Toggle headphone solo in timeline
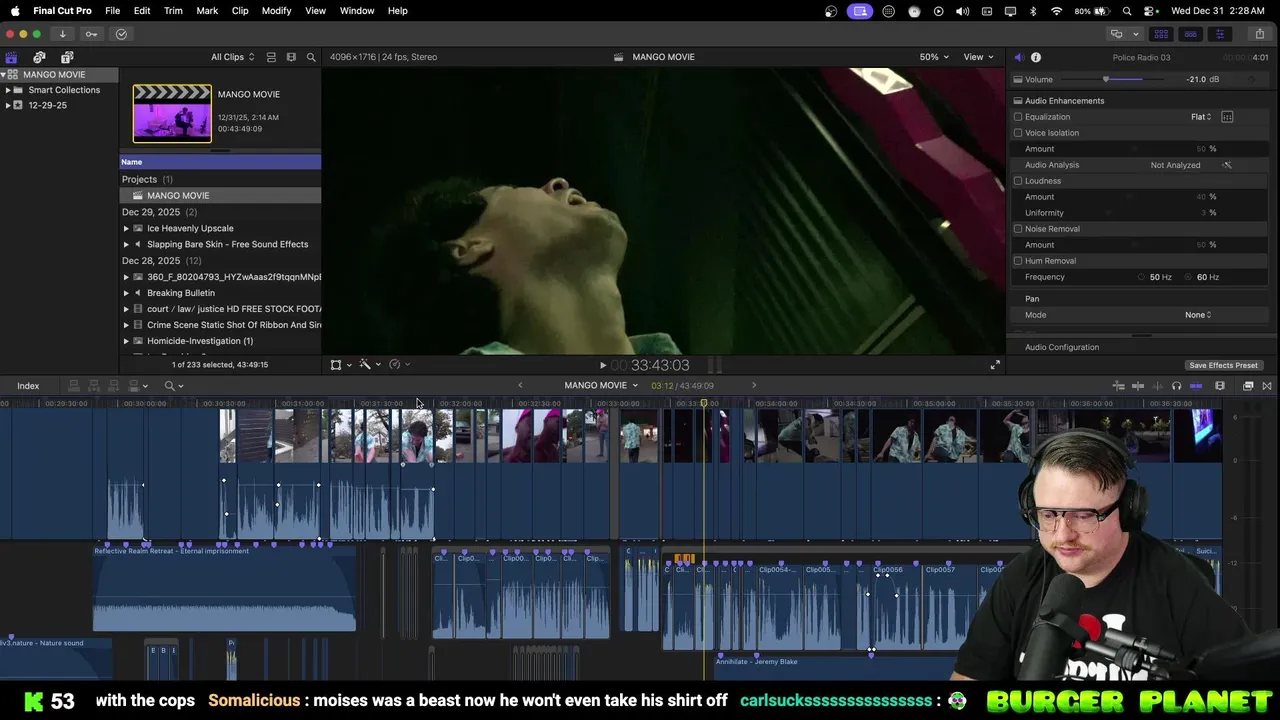The height and width of the screenshot is (720, 1280). [x=1176, y=386]
